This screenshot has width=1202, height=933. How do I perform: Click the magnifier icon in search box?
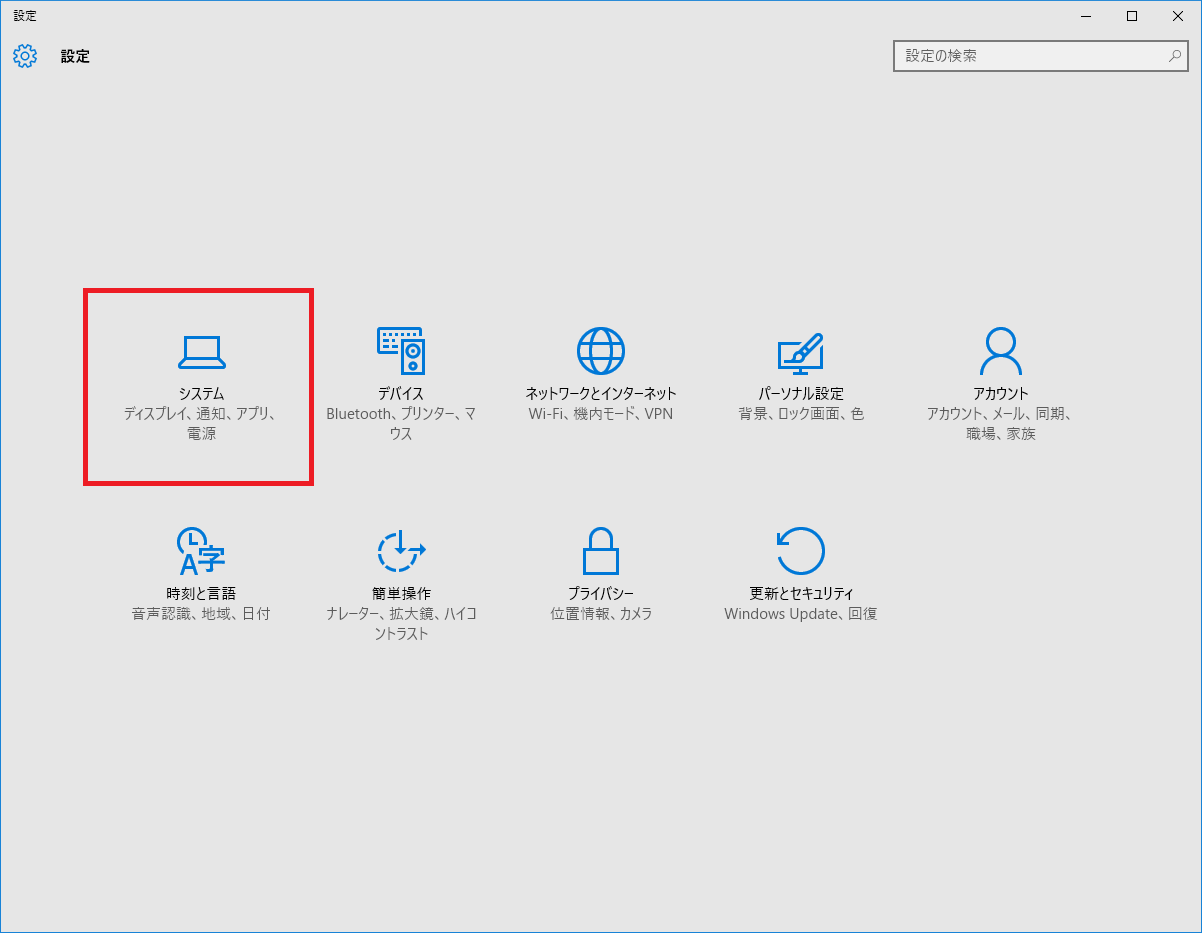1175,56
